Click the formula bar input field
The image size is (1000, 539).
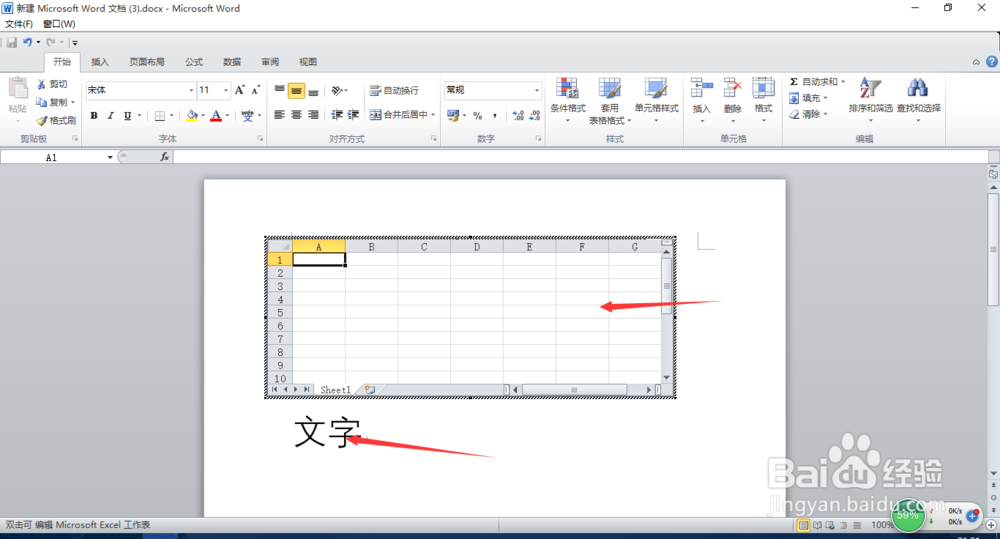pyautogui.click(x=579, y=156)
